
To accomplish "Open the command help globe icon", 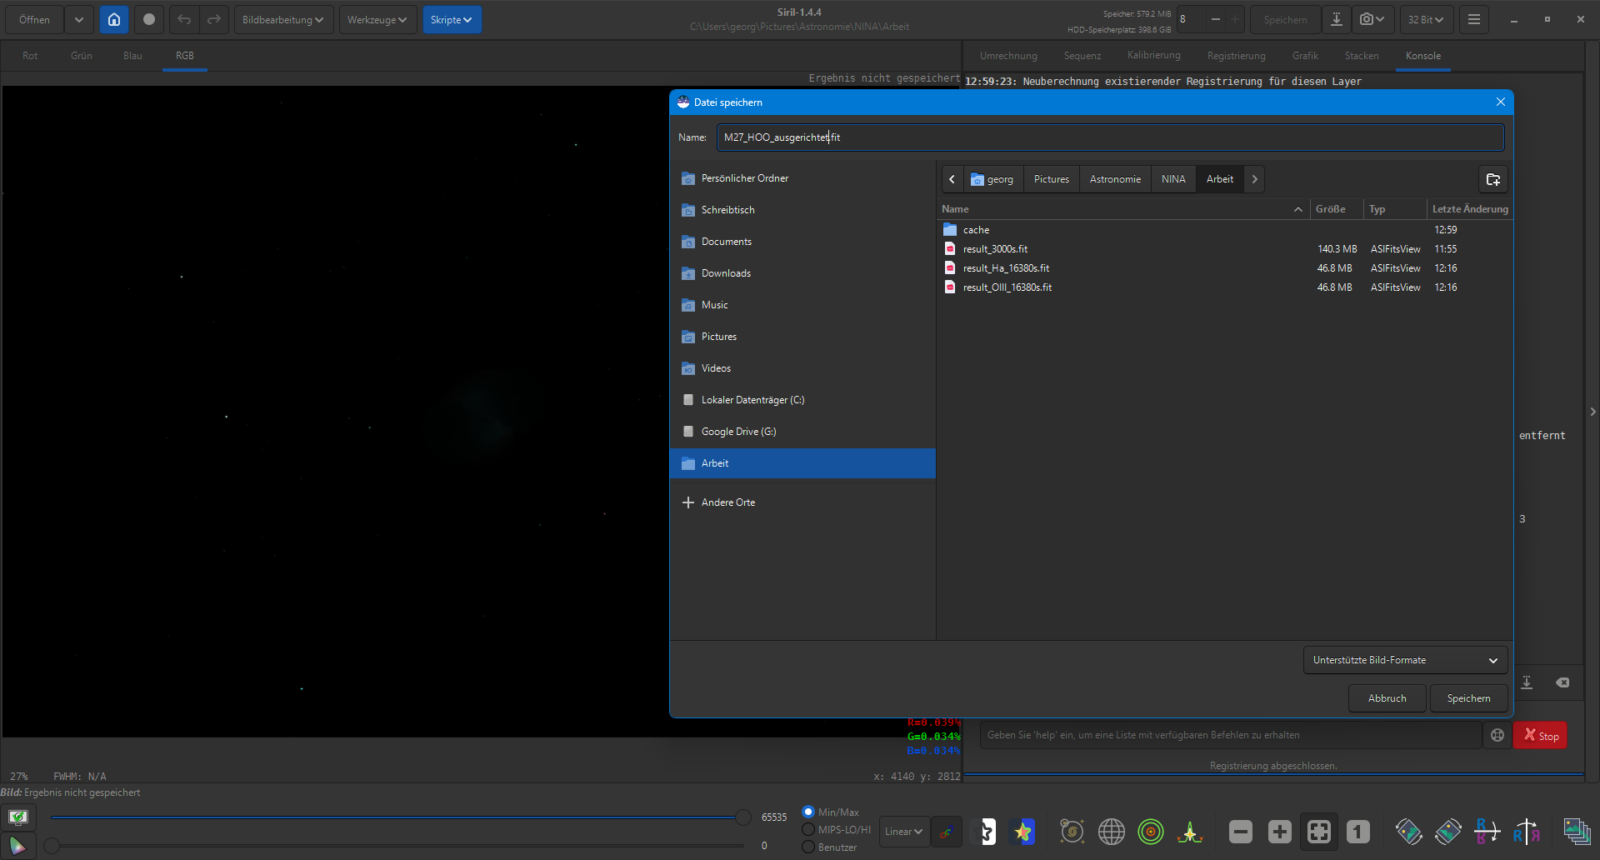I will point(1497,735).
